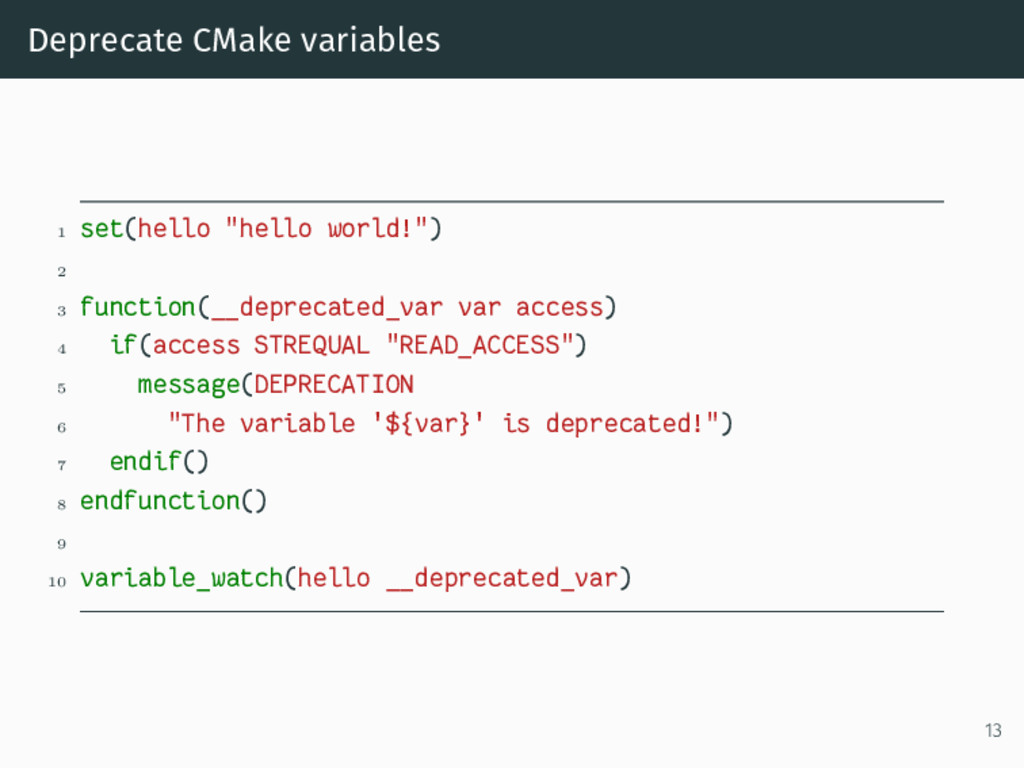Click the if keyword on line 4

point(123,344)
